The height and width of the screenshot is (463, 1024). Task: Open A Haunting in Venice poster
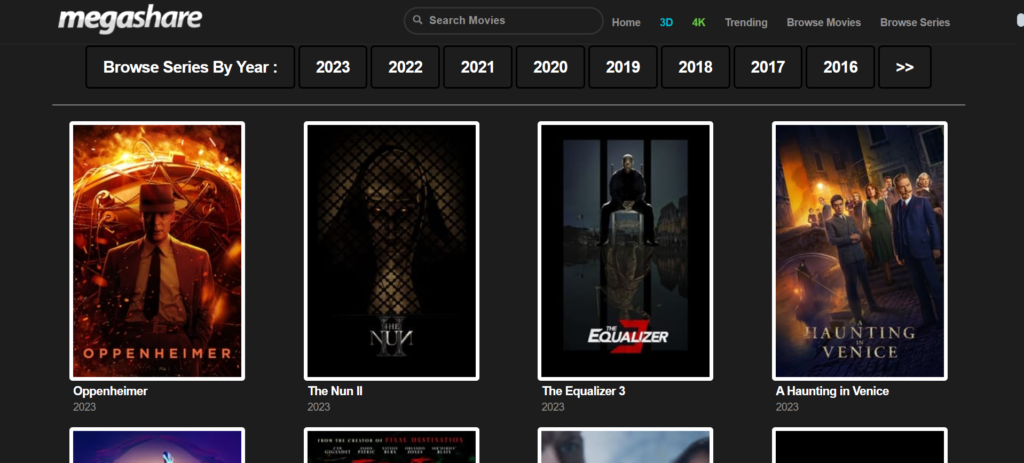[859, 251]
